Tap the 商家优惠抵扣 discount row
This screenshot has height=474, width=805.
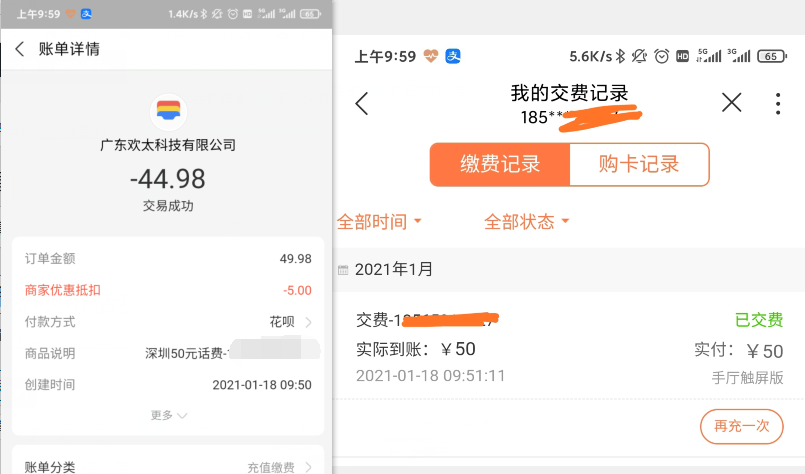click(x=168, y=291)
